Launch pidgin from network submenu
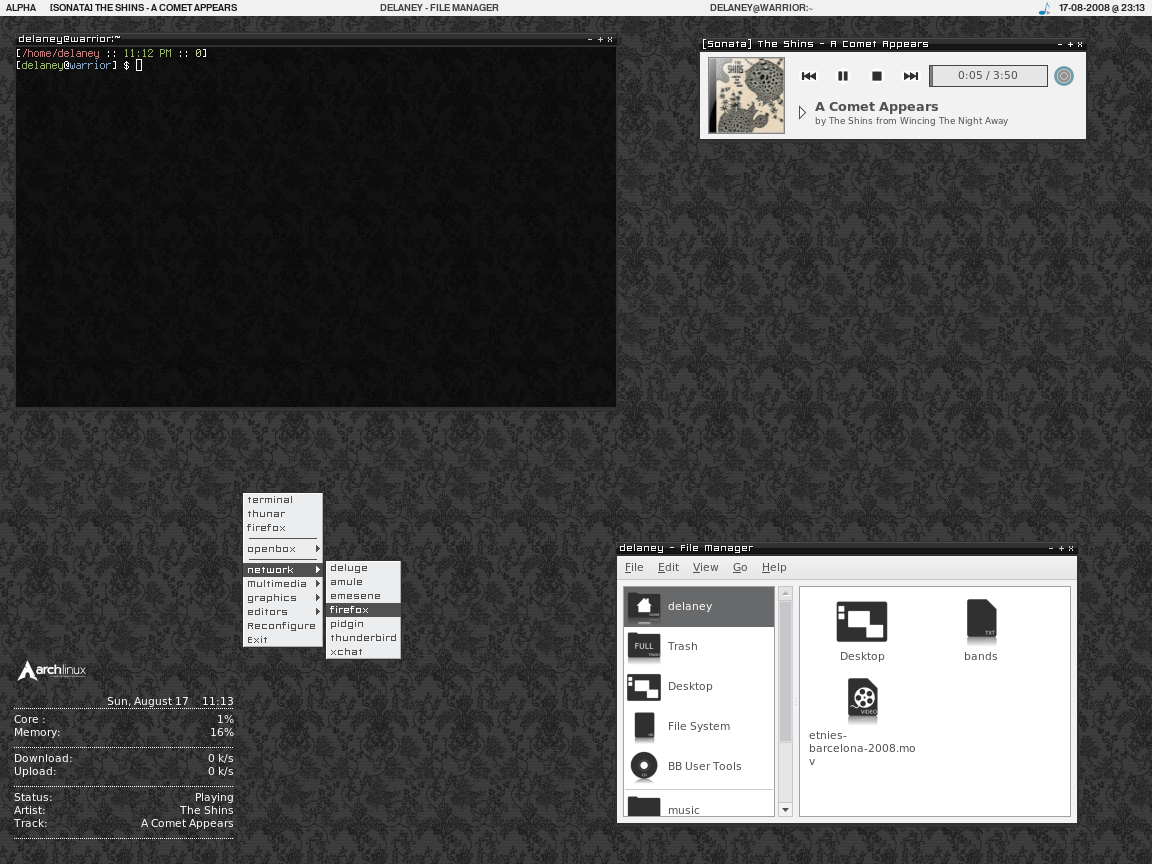This screenshot has height=864, width=1152. [x=364, y=624]
